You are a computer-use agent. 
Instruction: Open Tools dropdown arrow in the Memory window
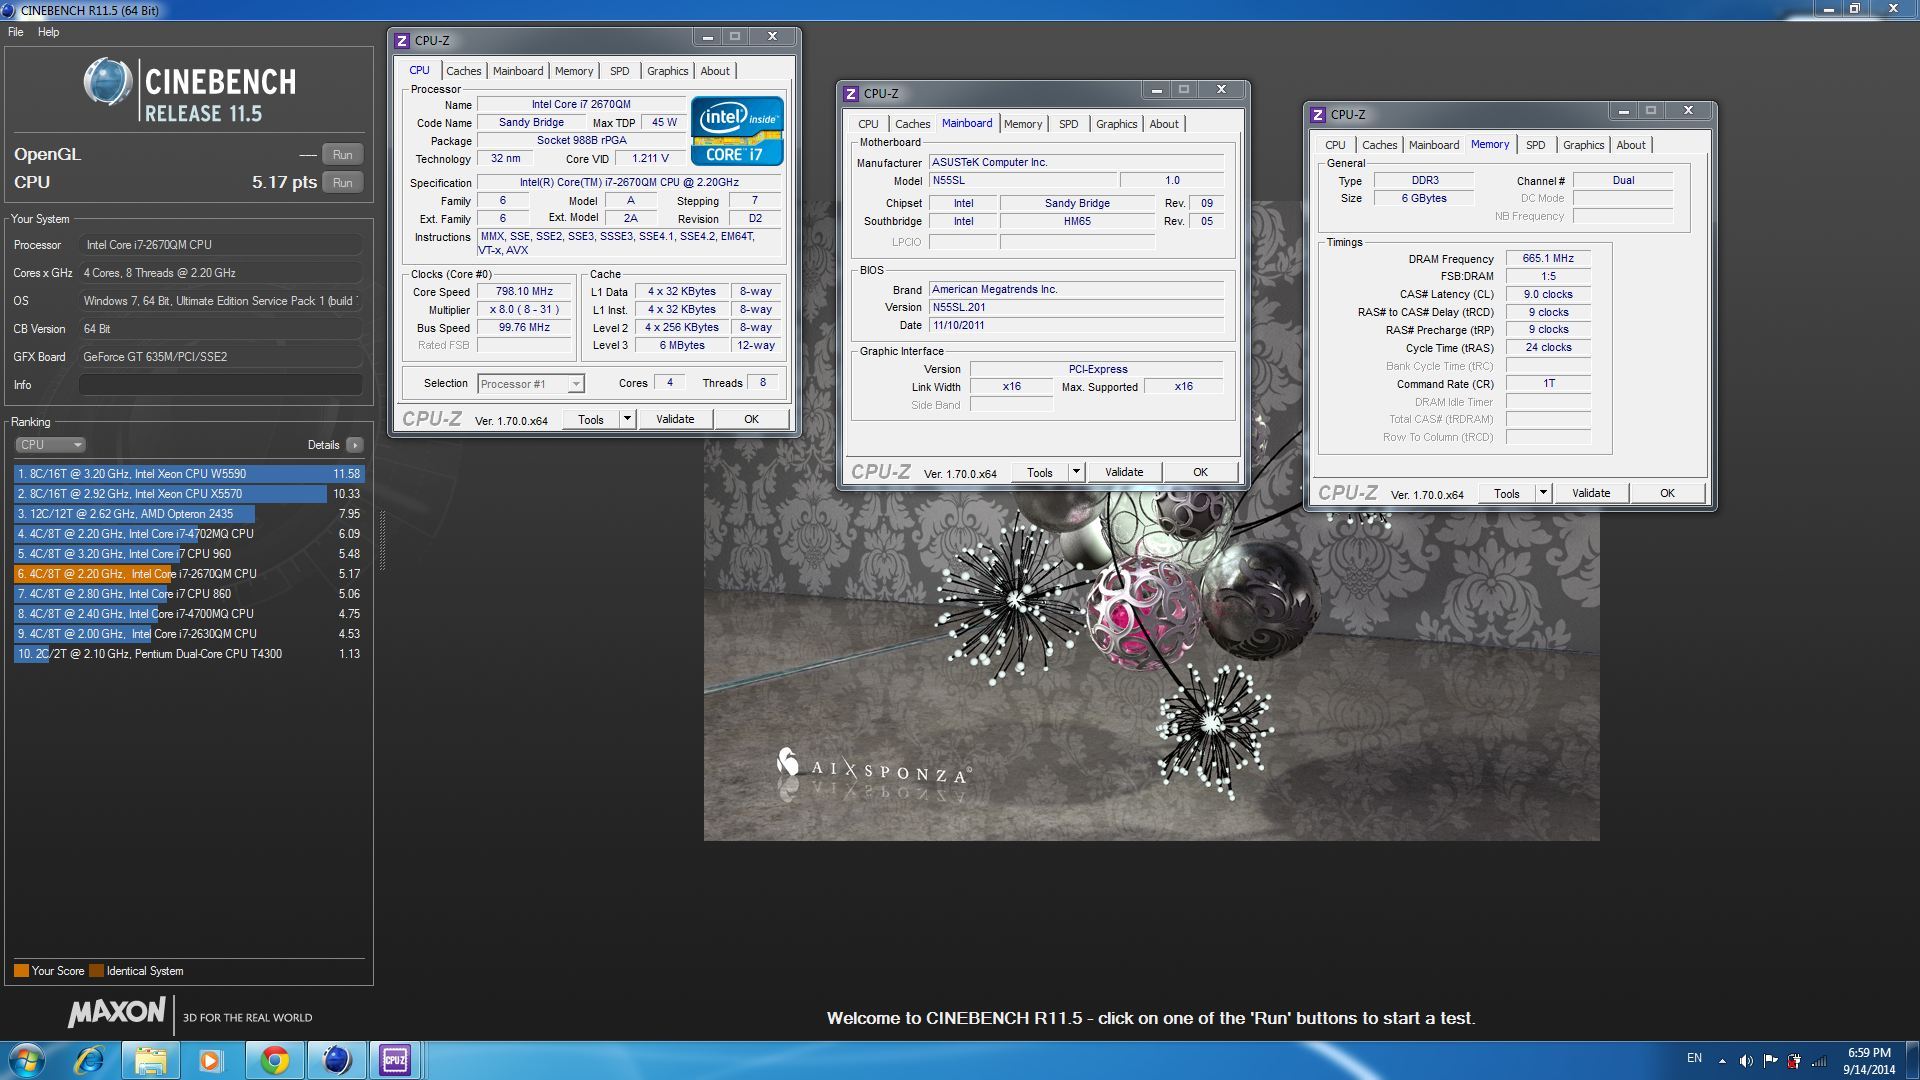(x=1543, y=493)
